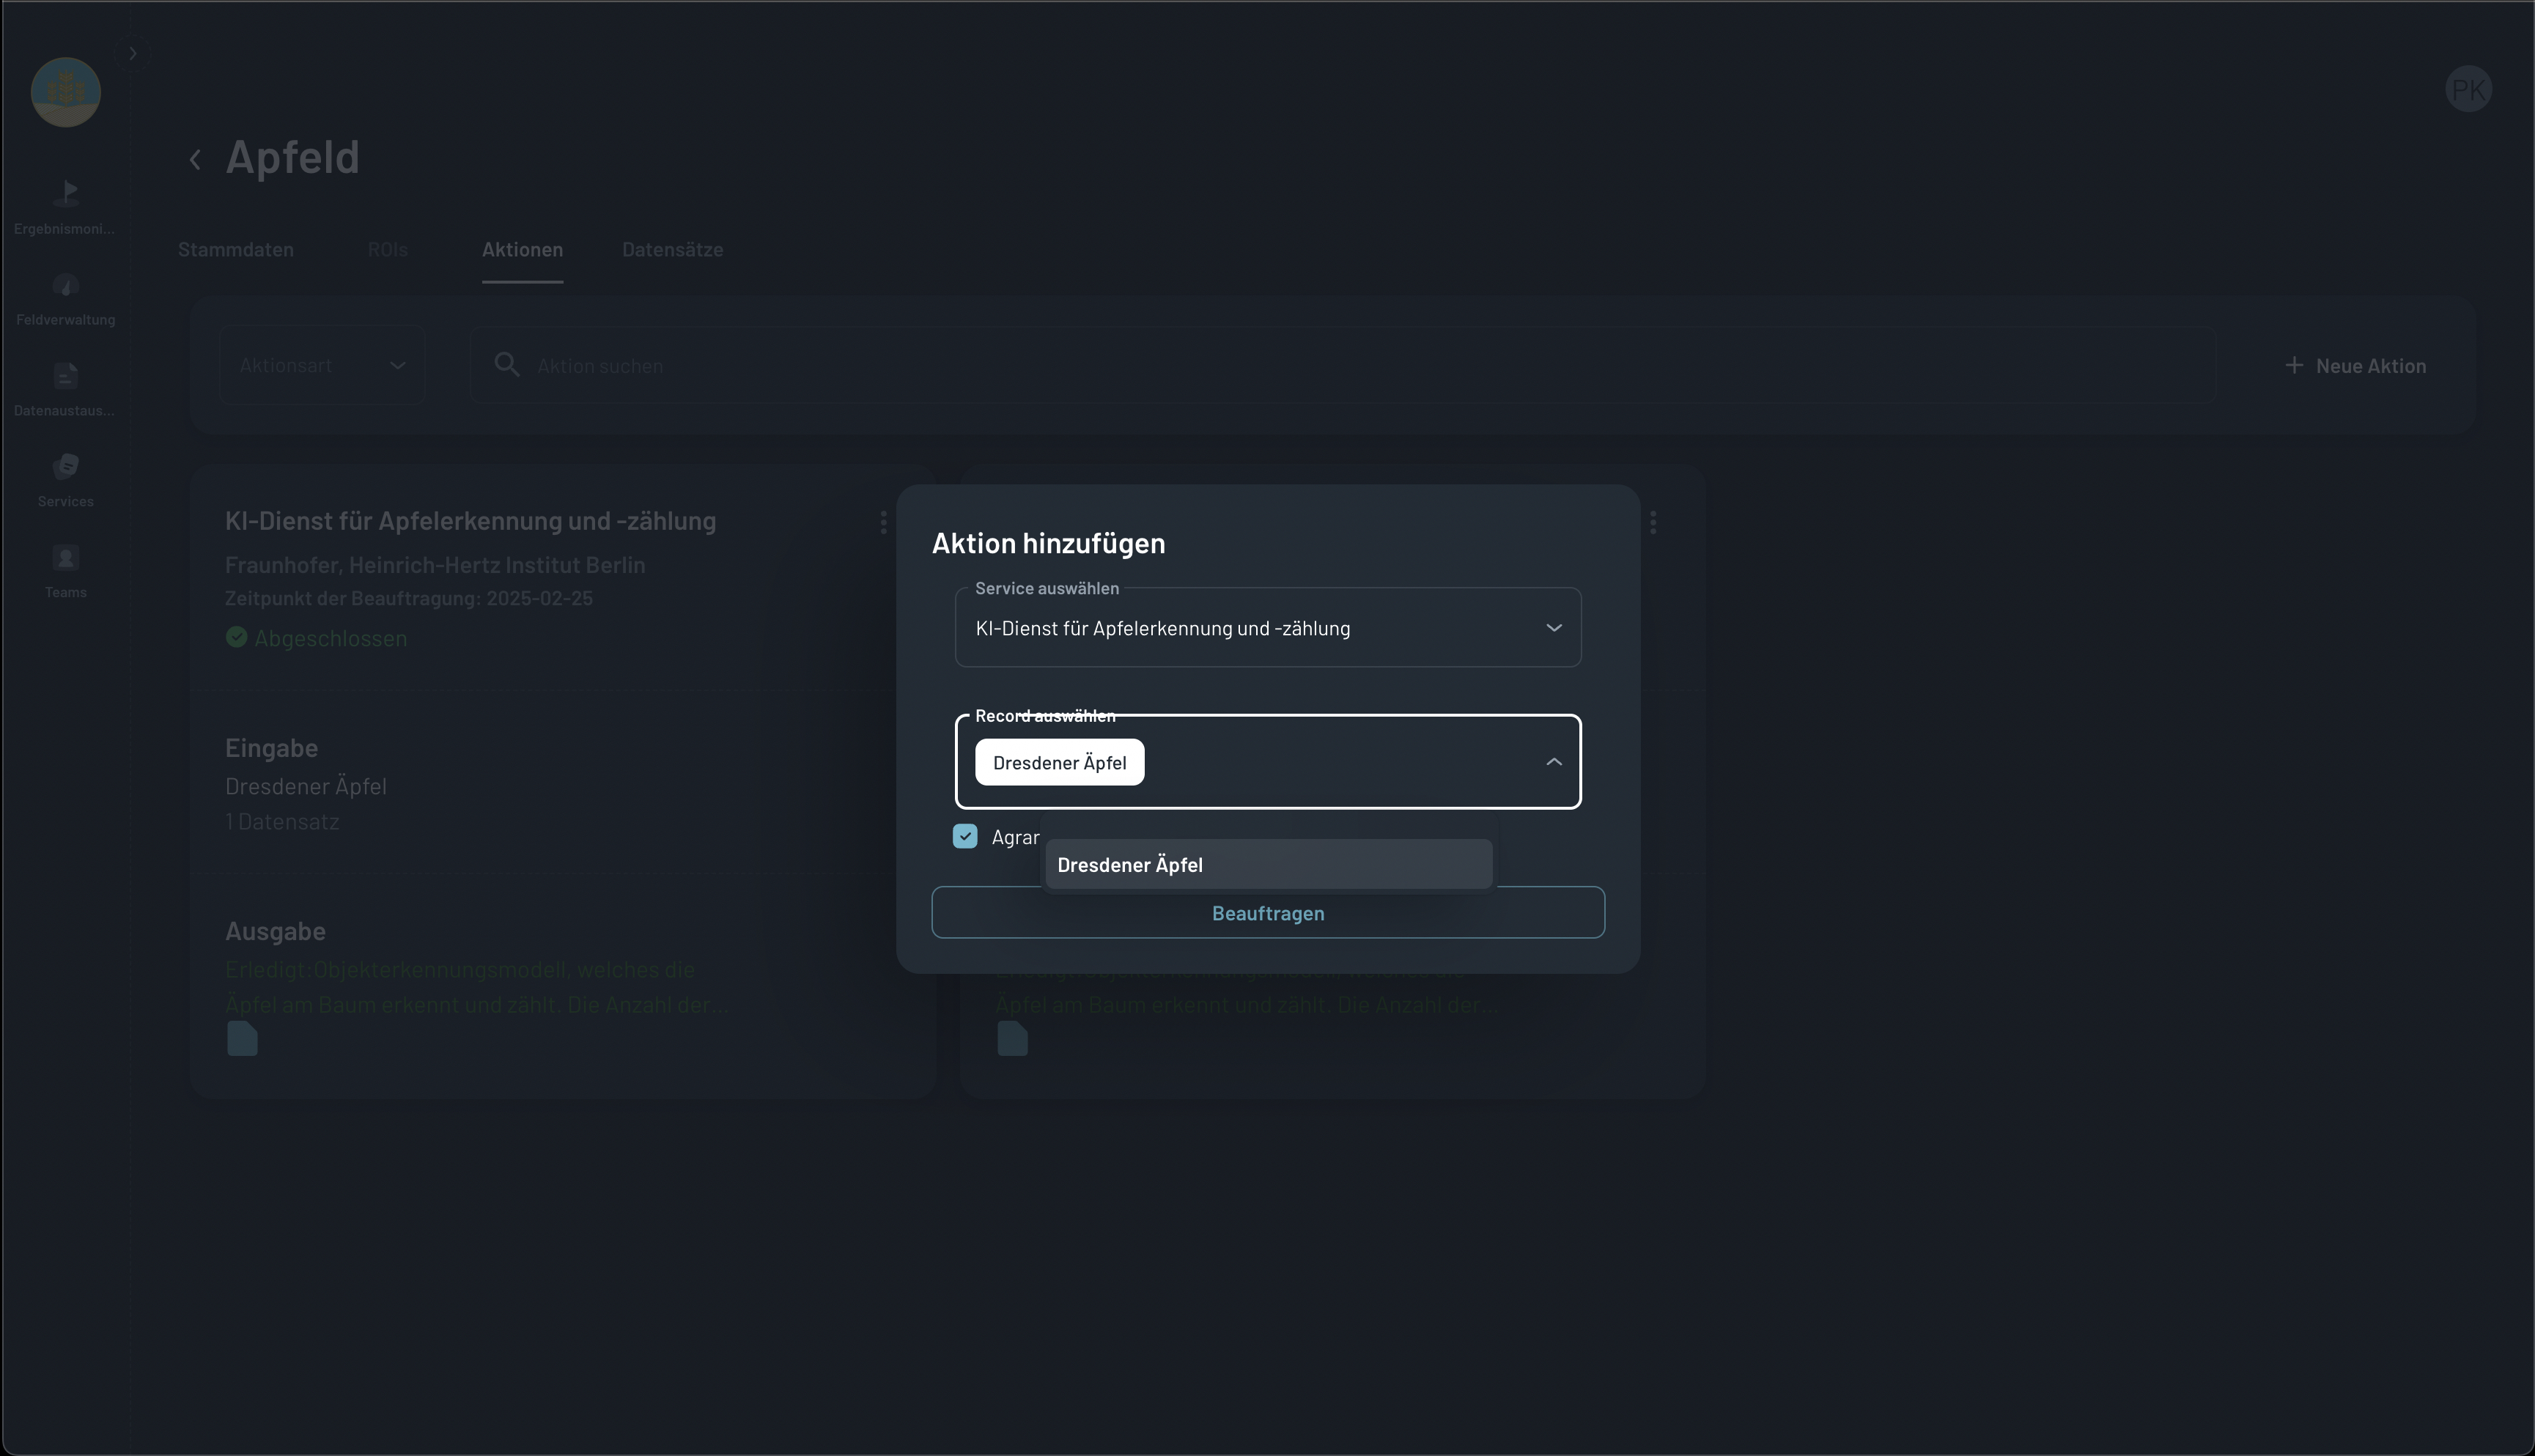The width and height of the screenshot is (2535, 1456).
Task: Select Dresdener Äpfel option in list
Action: click(x=1268, y=865)
